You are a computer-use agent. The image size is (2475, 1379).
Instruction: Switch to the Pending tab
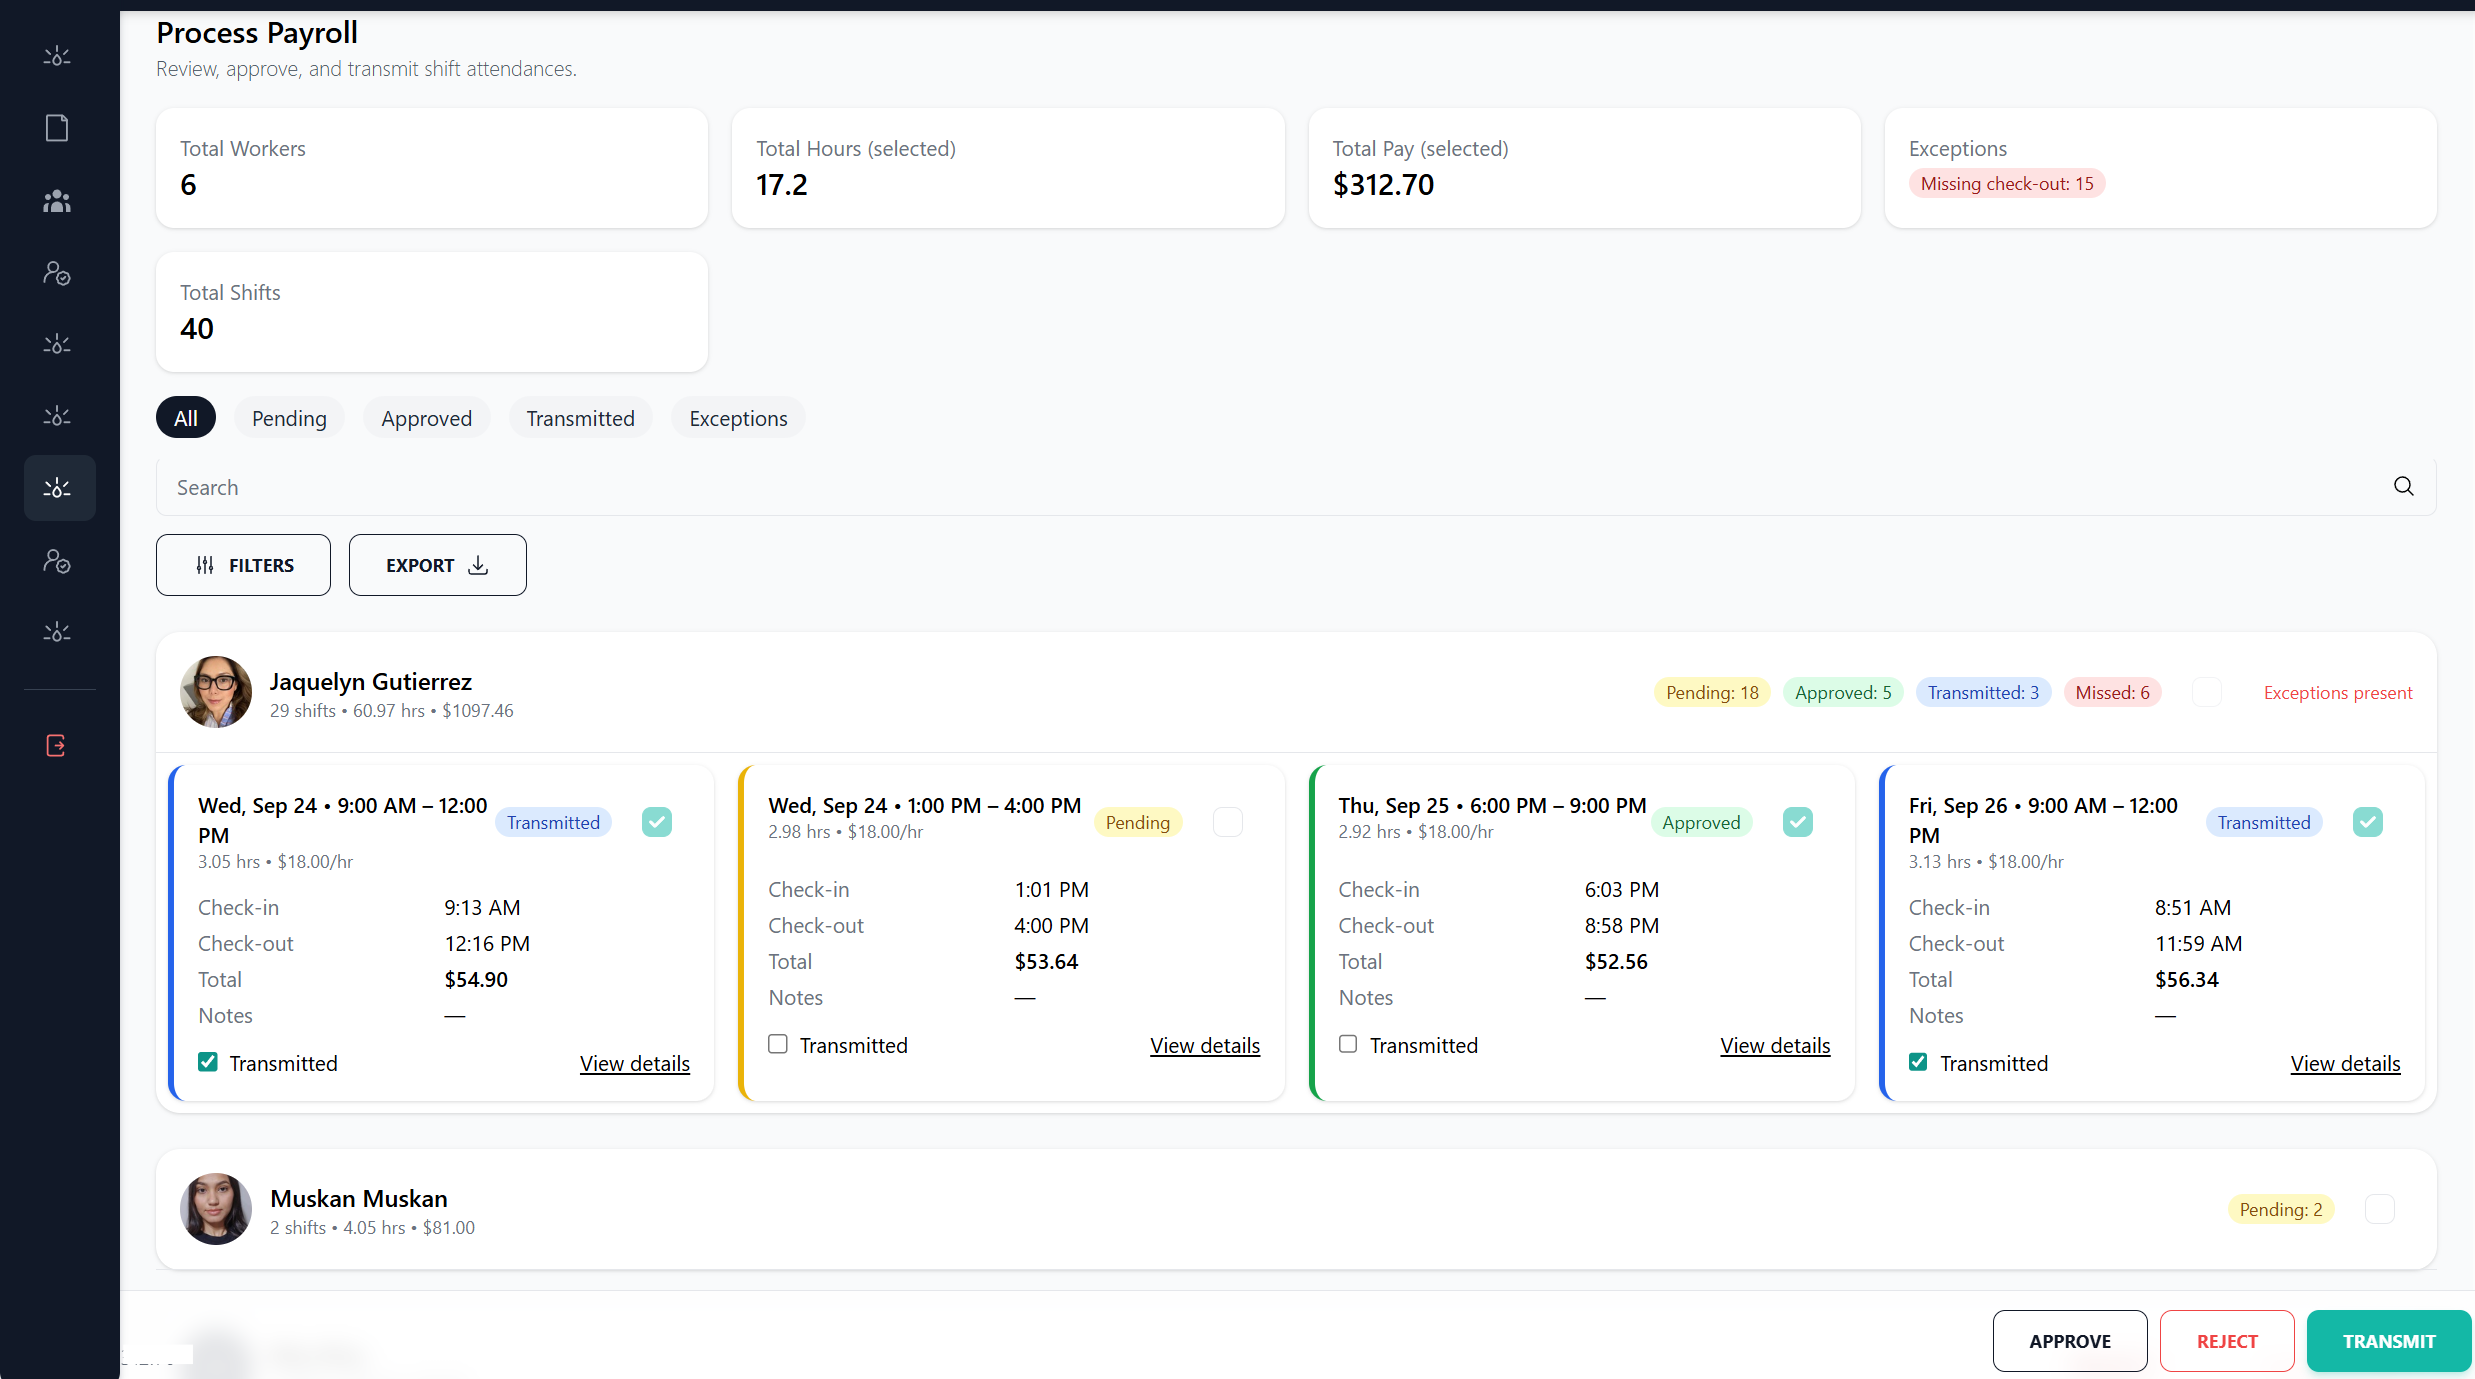click(289, 418)
